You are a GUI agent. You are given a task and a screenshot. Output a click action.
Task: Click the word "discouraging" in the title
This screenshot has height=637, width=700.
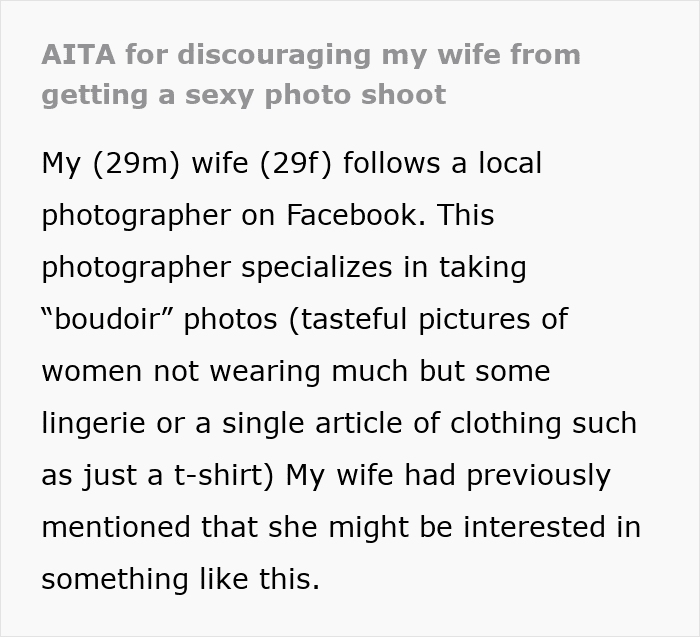274,56
